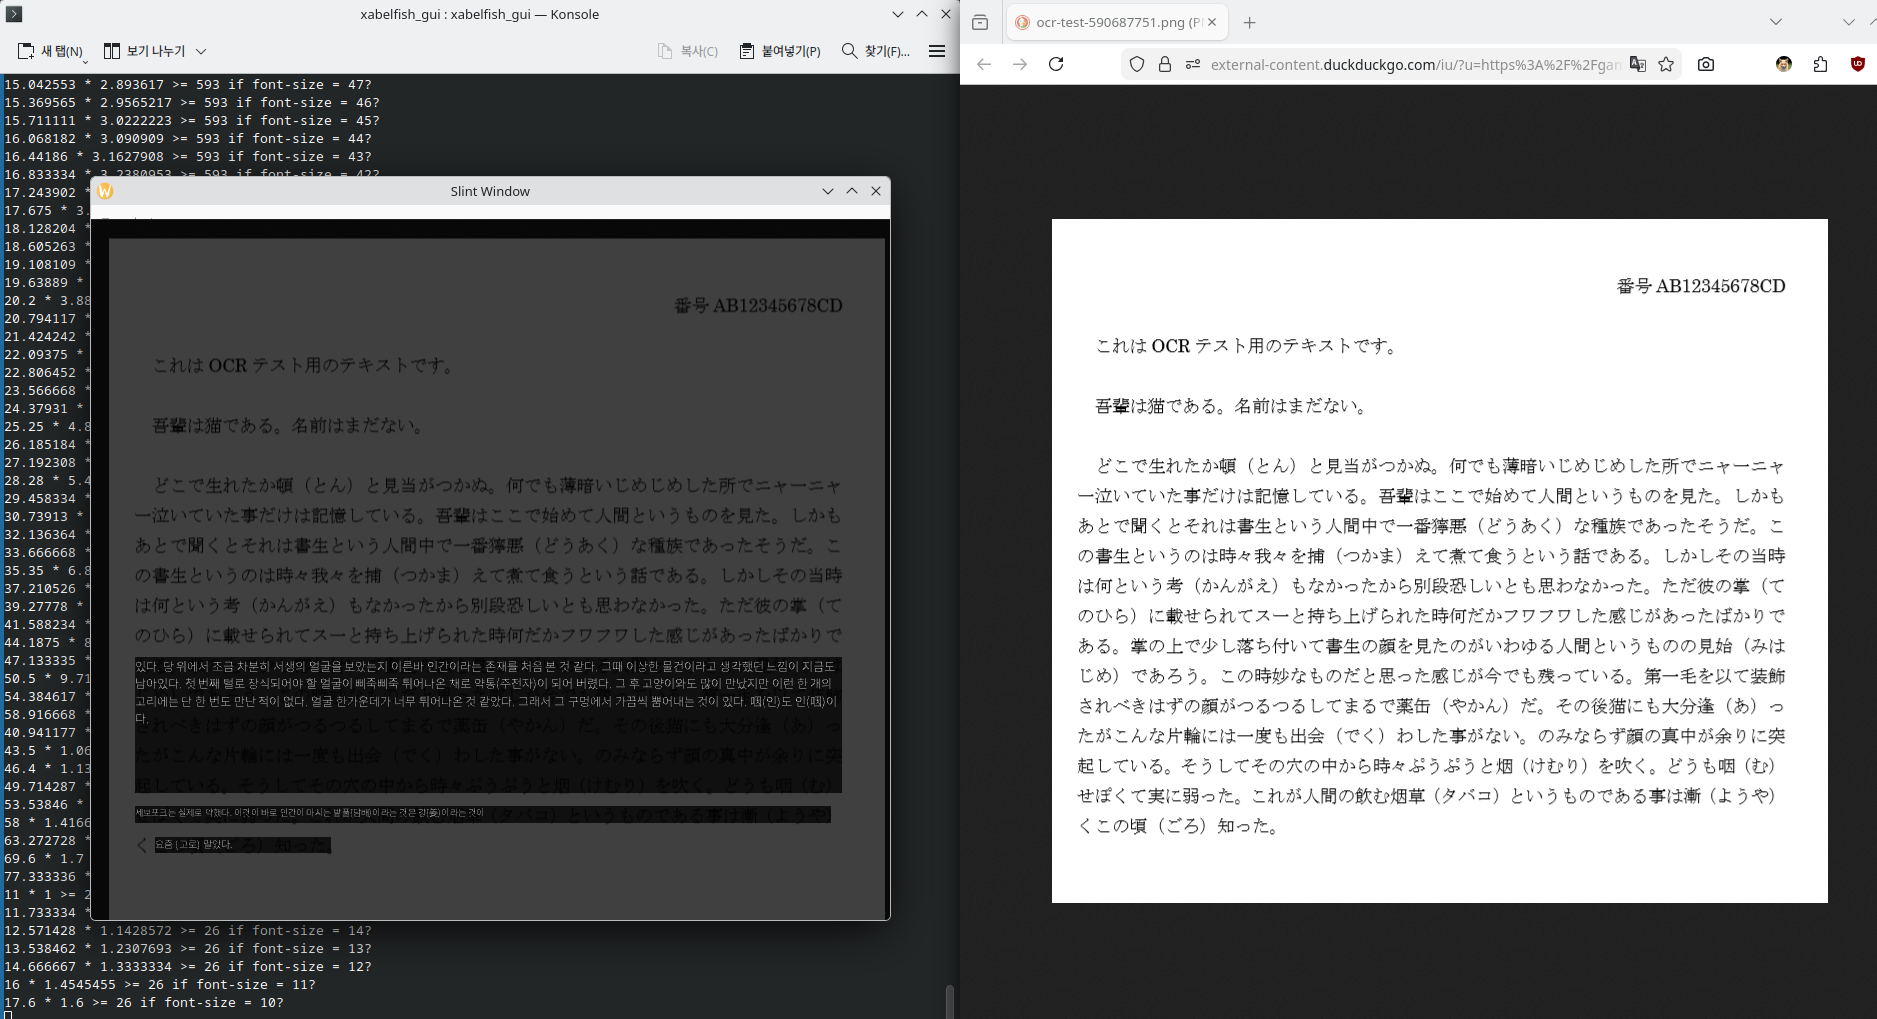1877x1019 pixels.
Task: Open the list all tabs dropdown
Action: coord(1775,22)
